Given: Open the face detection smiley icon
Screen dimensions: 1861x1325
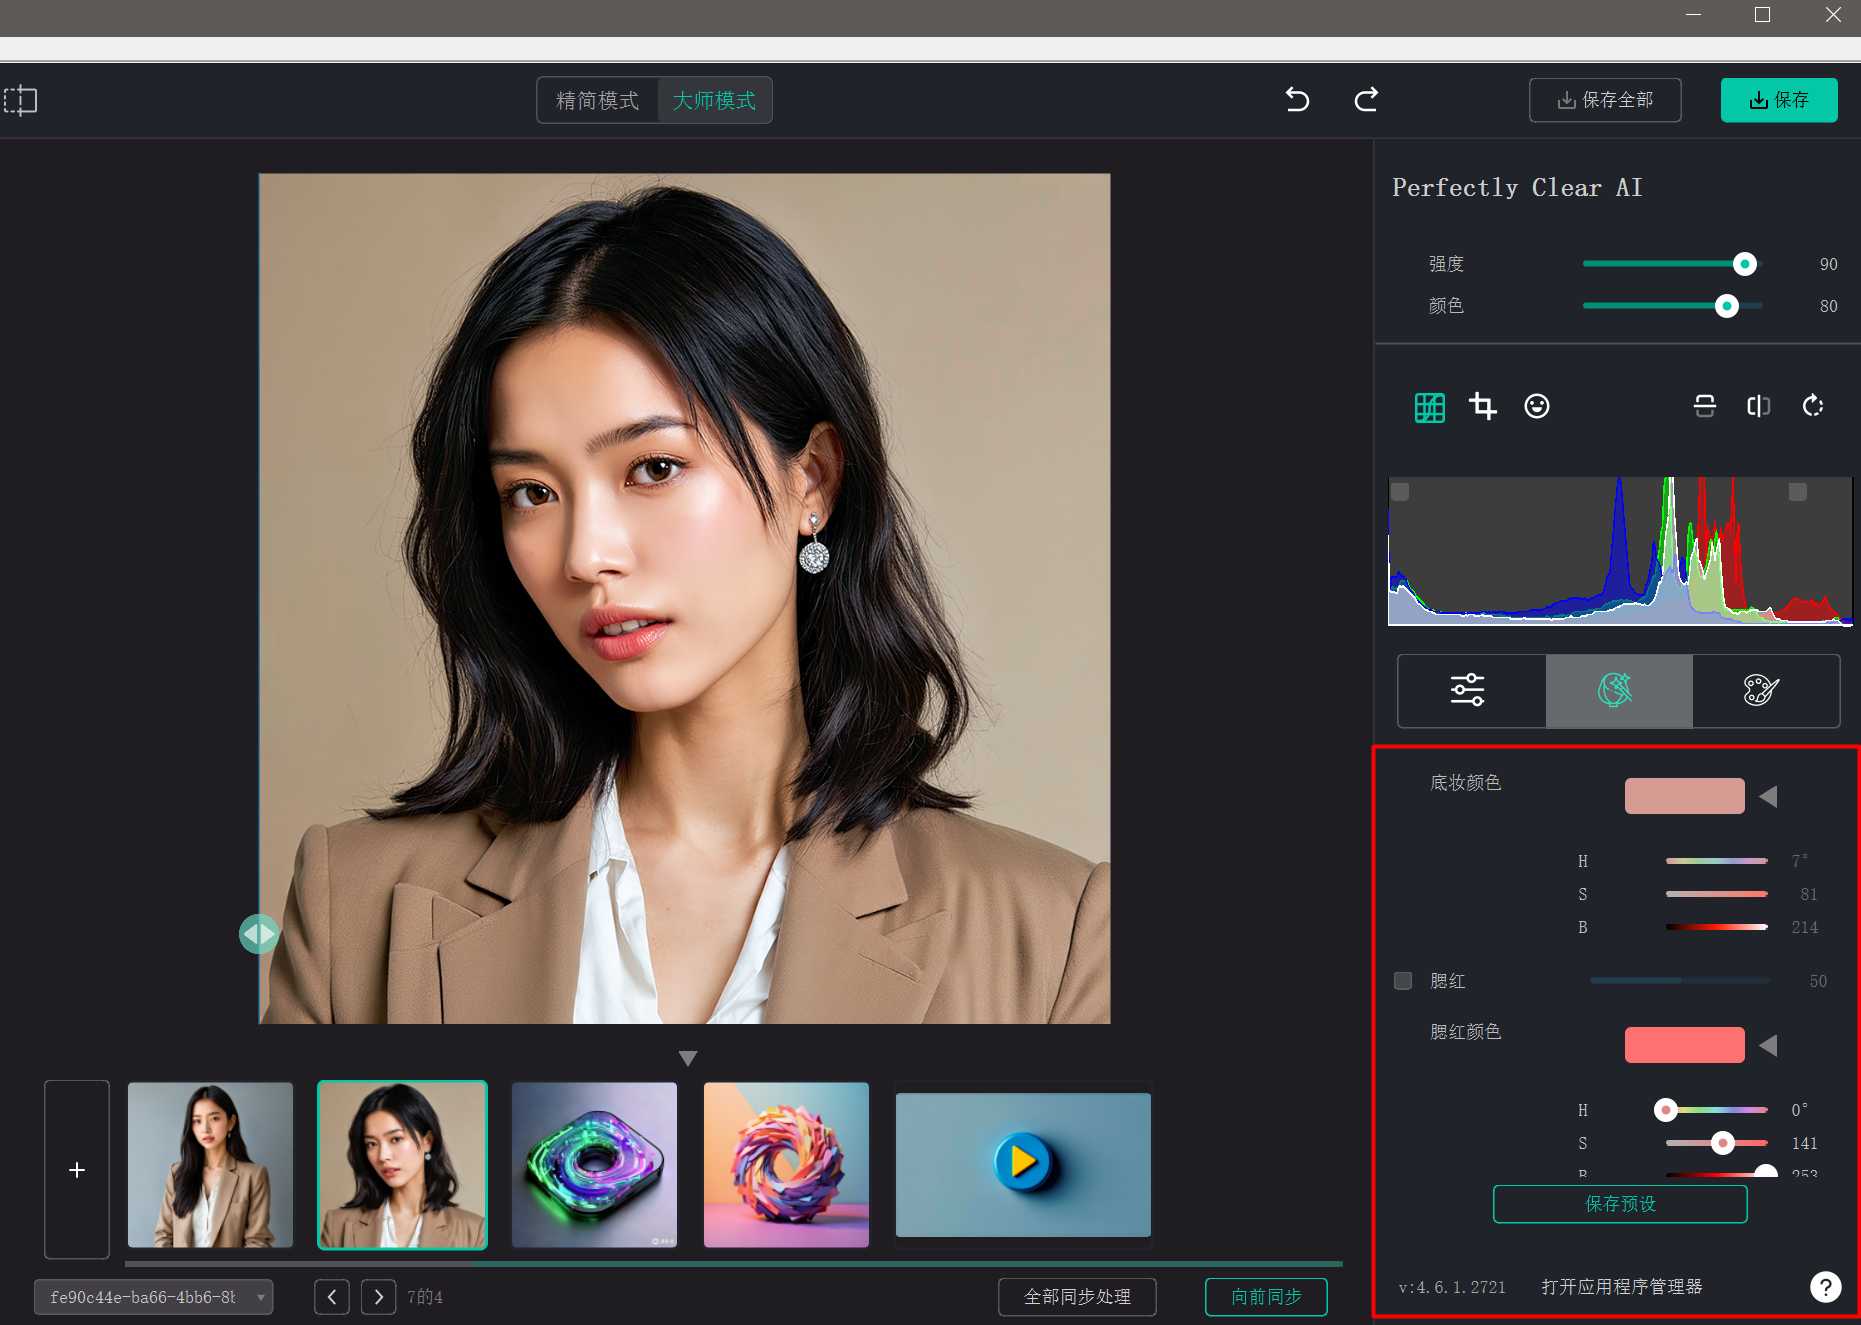Looking at the screenshot, I should pos(1536,406).
